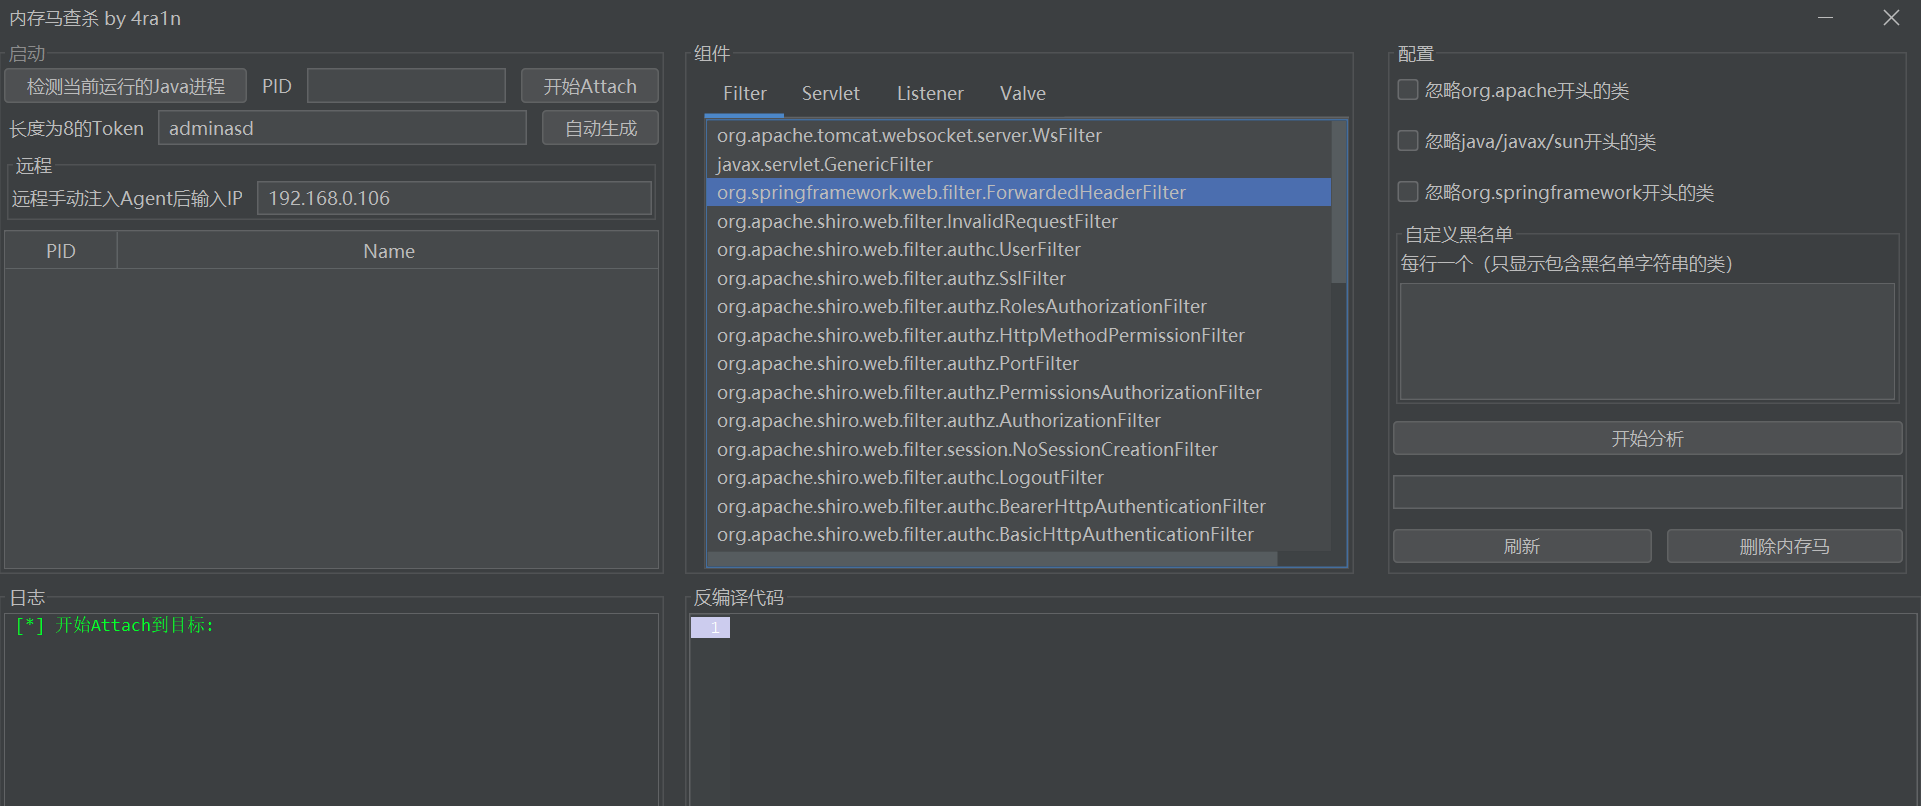This screenshot has width=1921, height=806.
Task: Click the Token field containing adminasd
Action: tap(342, 128)
